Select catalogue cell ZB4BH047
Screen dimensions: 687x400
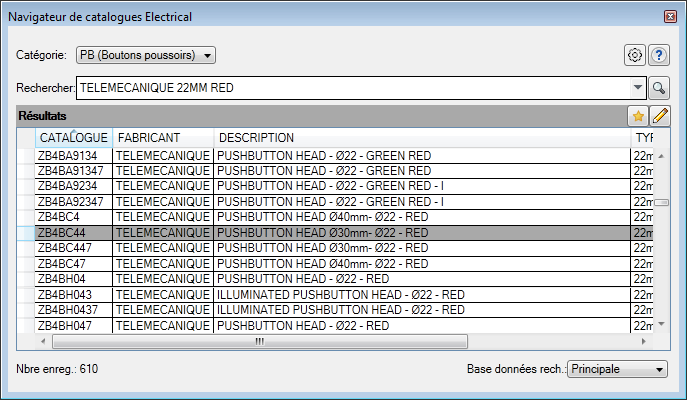pos(74,326)
